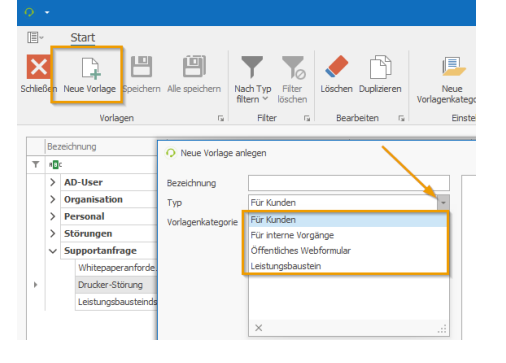Click the Duplizieren pages icon

[x=380, y=67]
